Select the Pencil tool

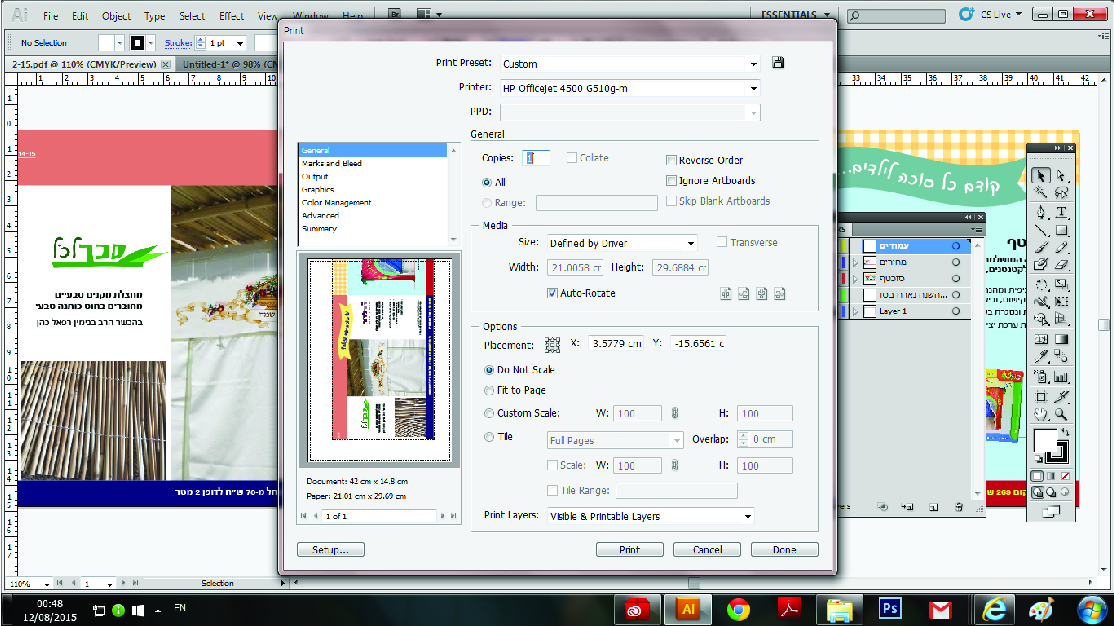click(1061, 247)
